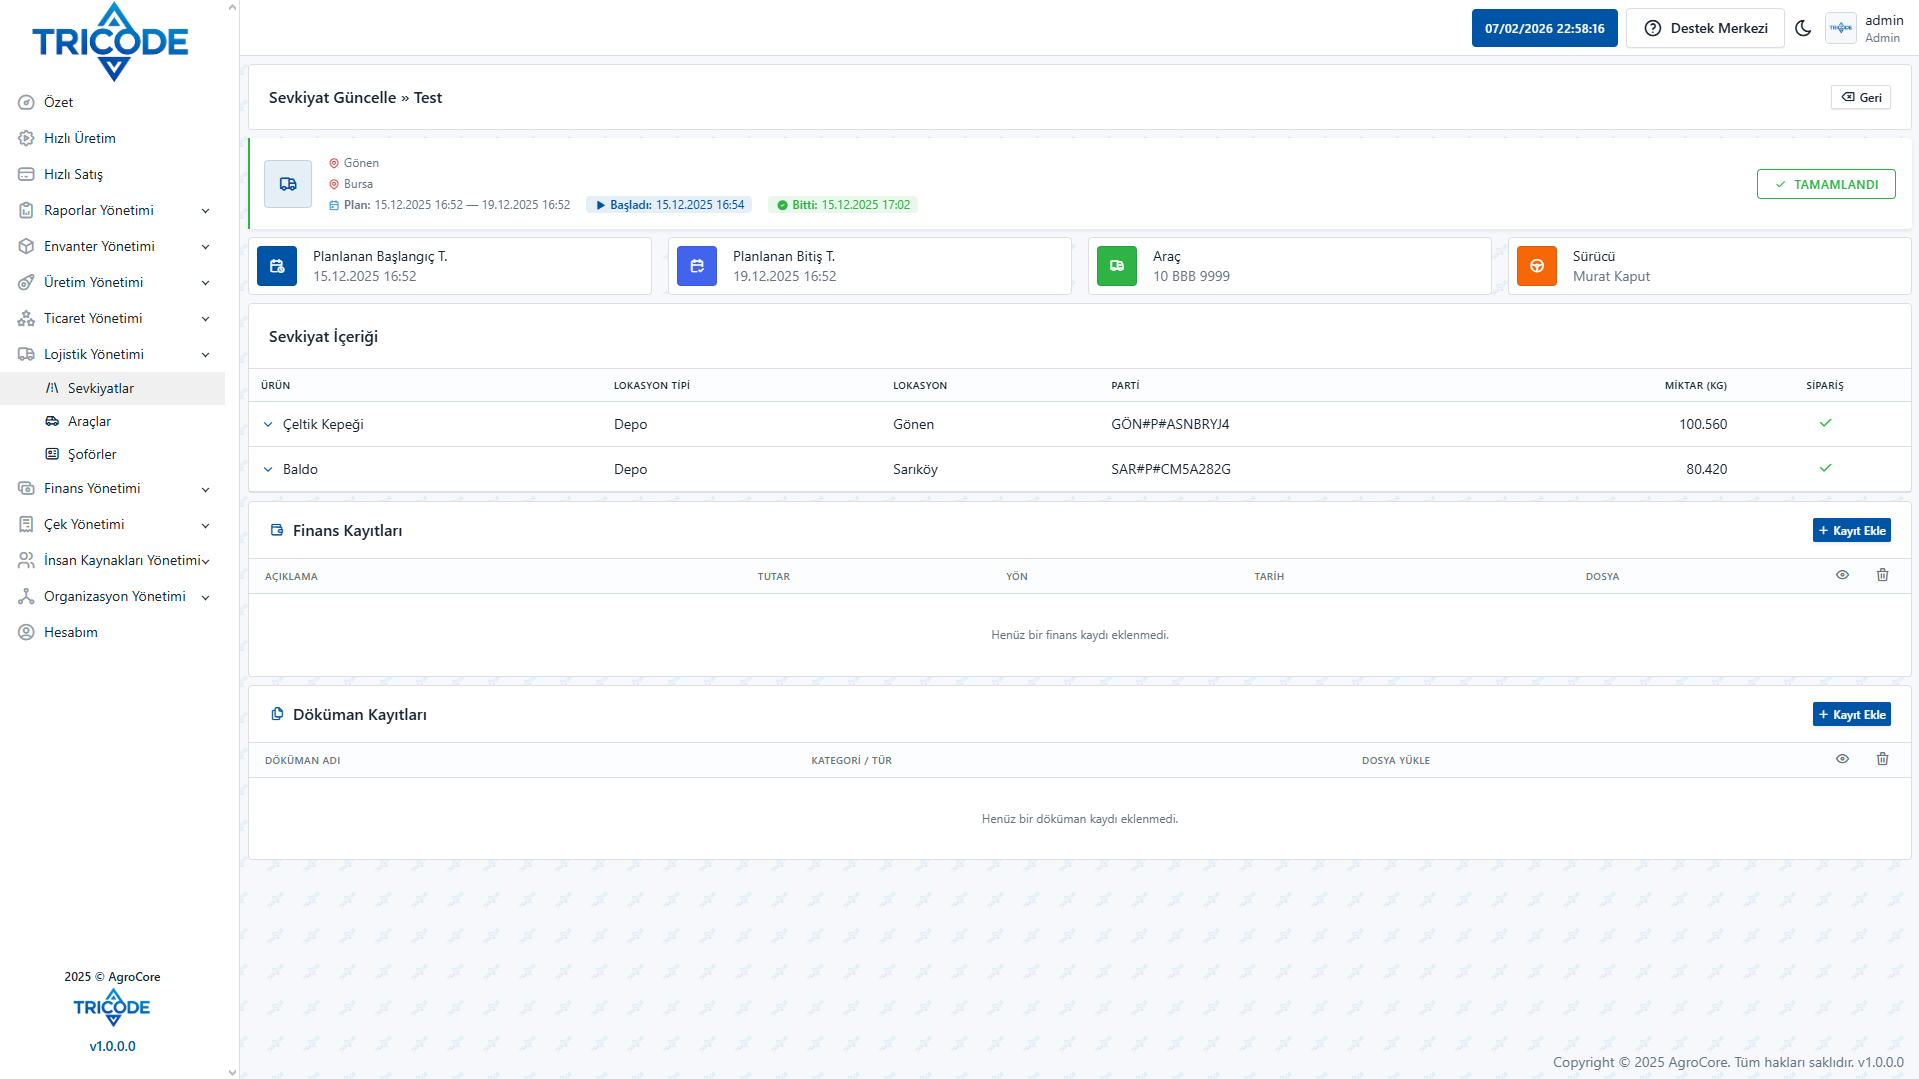The image size is (1919, 1079).
Task: Toggle eye visibility icon in Finans Kayıtları
Action: pyautogui.click(x=1842, y=575)
